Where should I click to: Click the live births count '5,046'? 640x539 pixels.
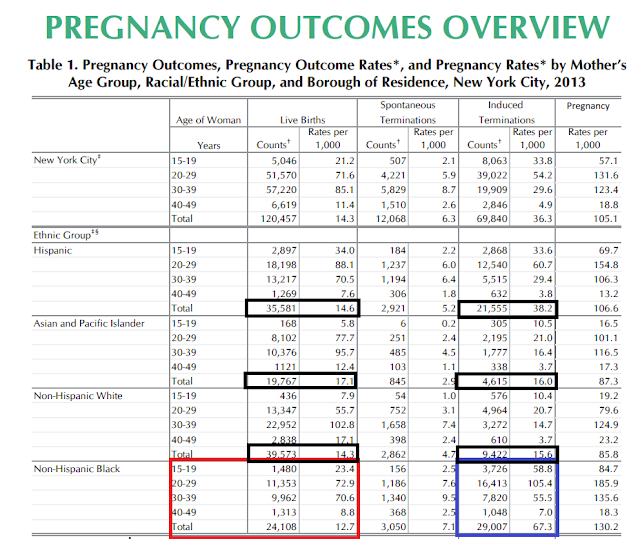(x=284, y=161)
